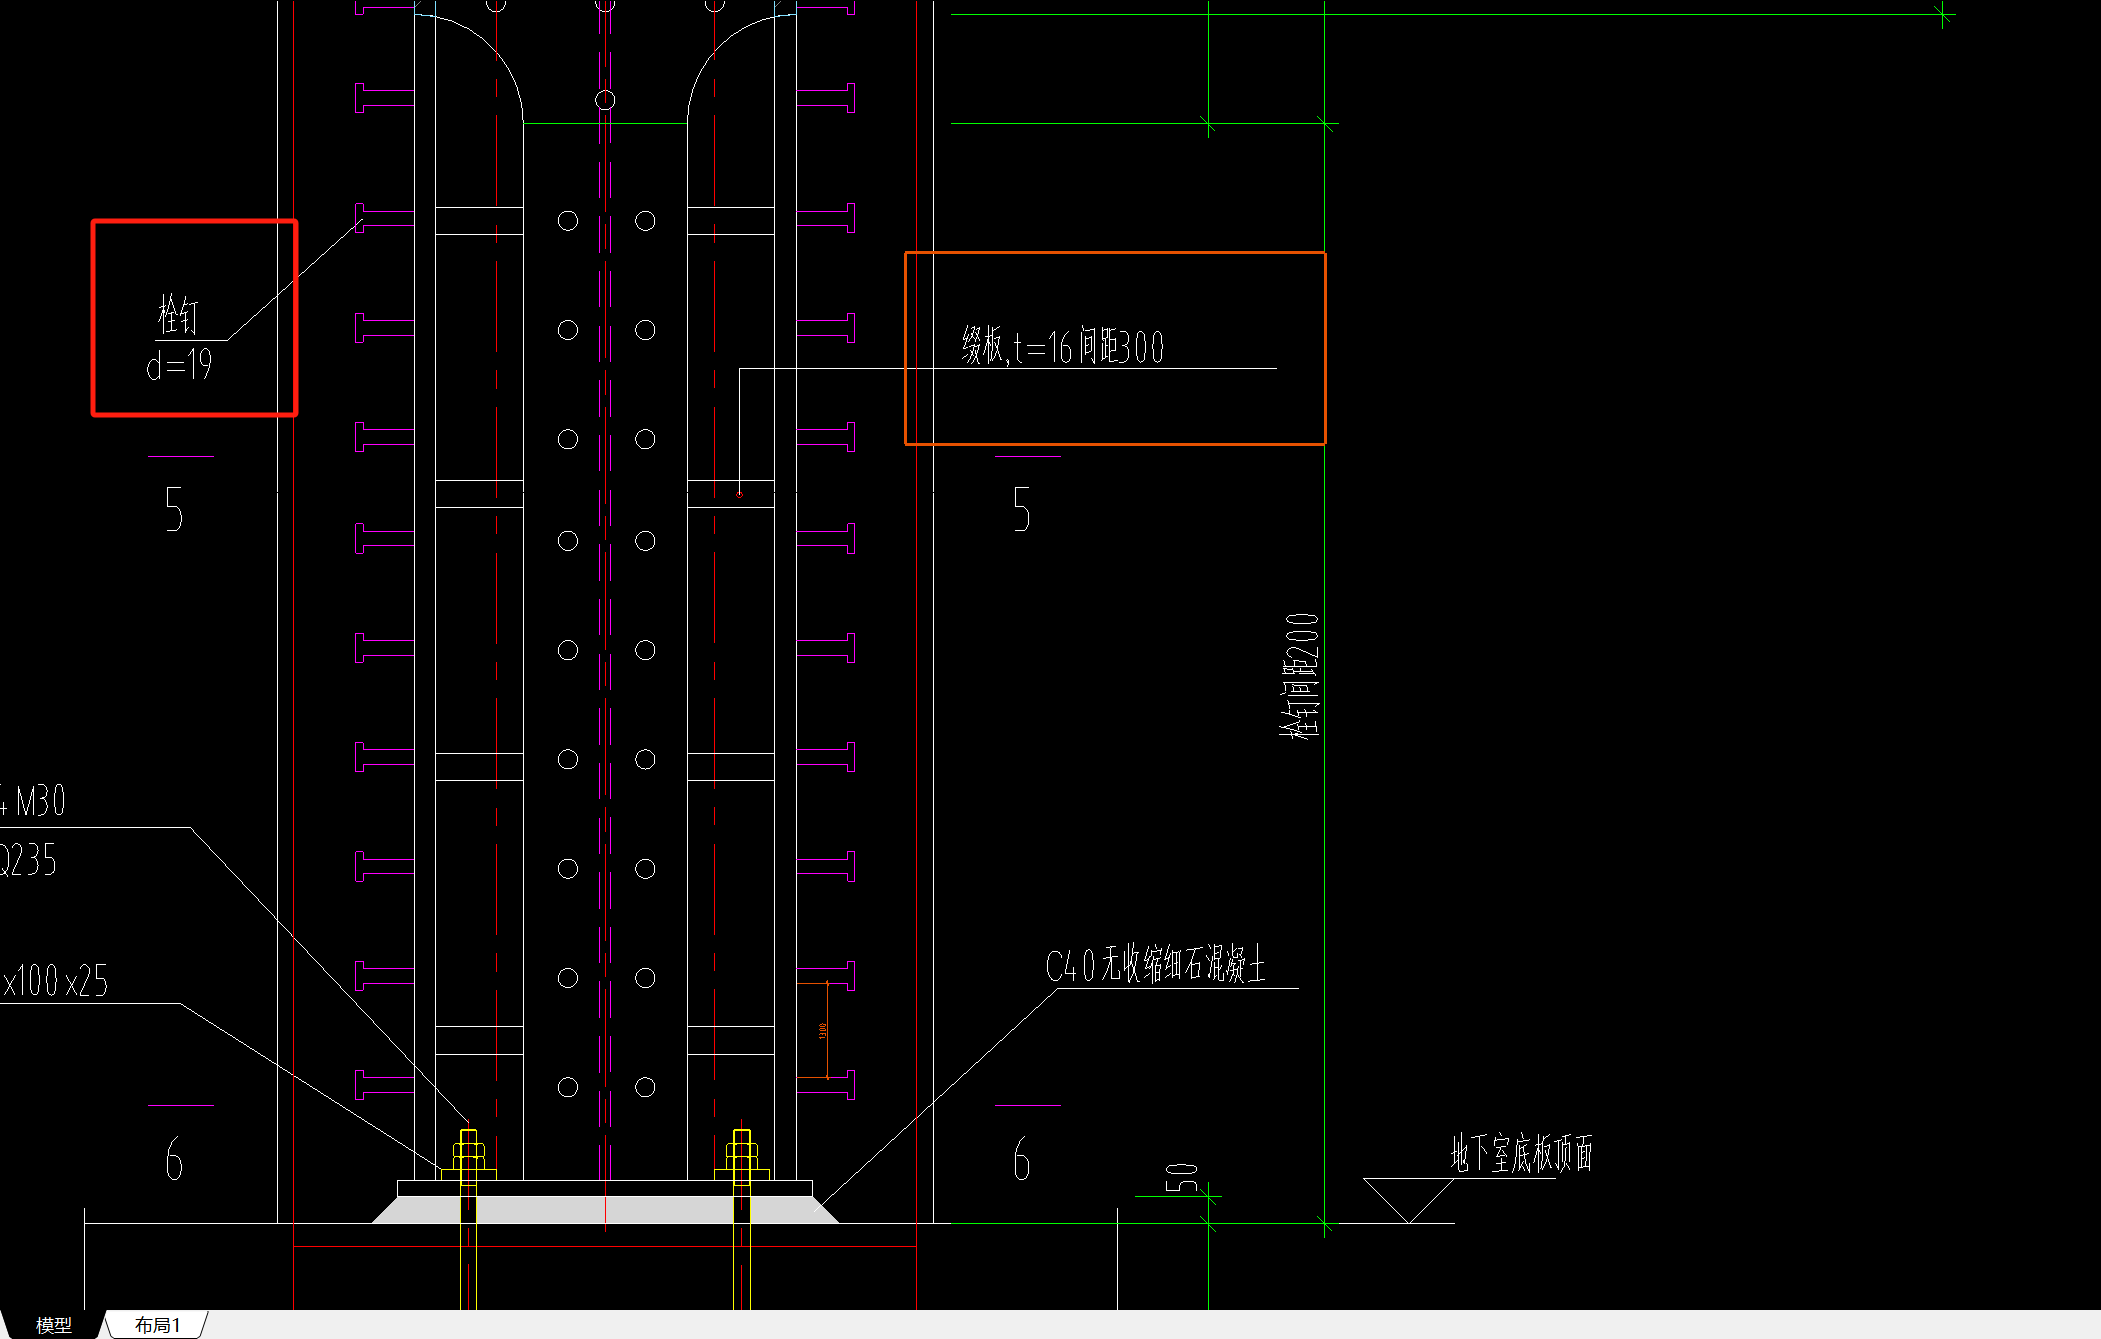Click the elevation triangle symbol

pyautogui.click(x=1409, y=1200)
